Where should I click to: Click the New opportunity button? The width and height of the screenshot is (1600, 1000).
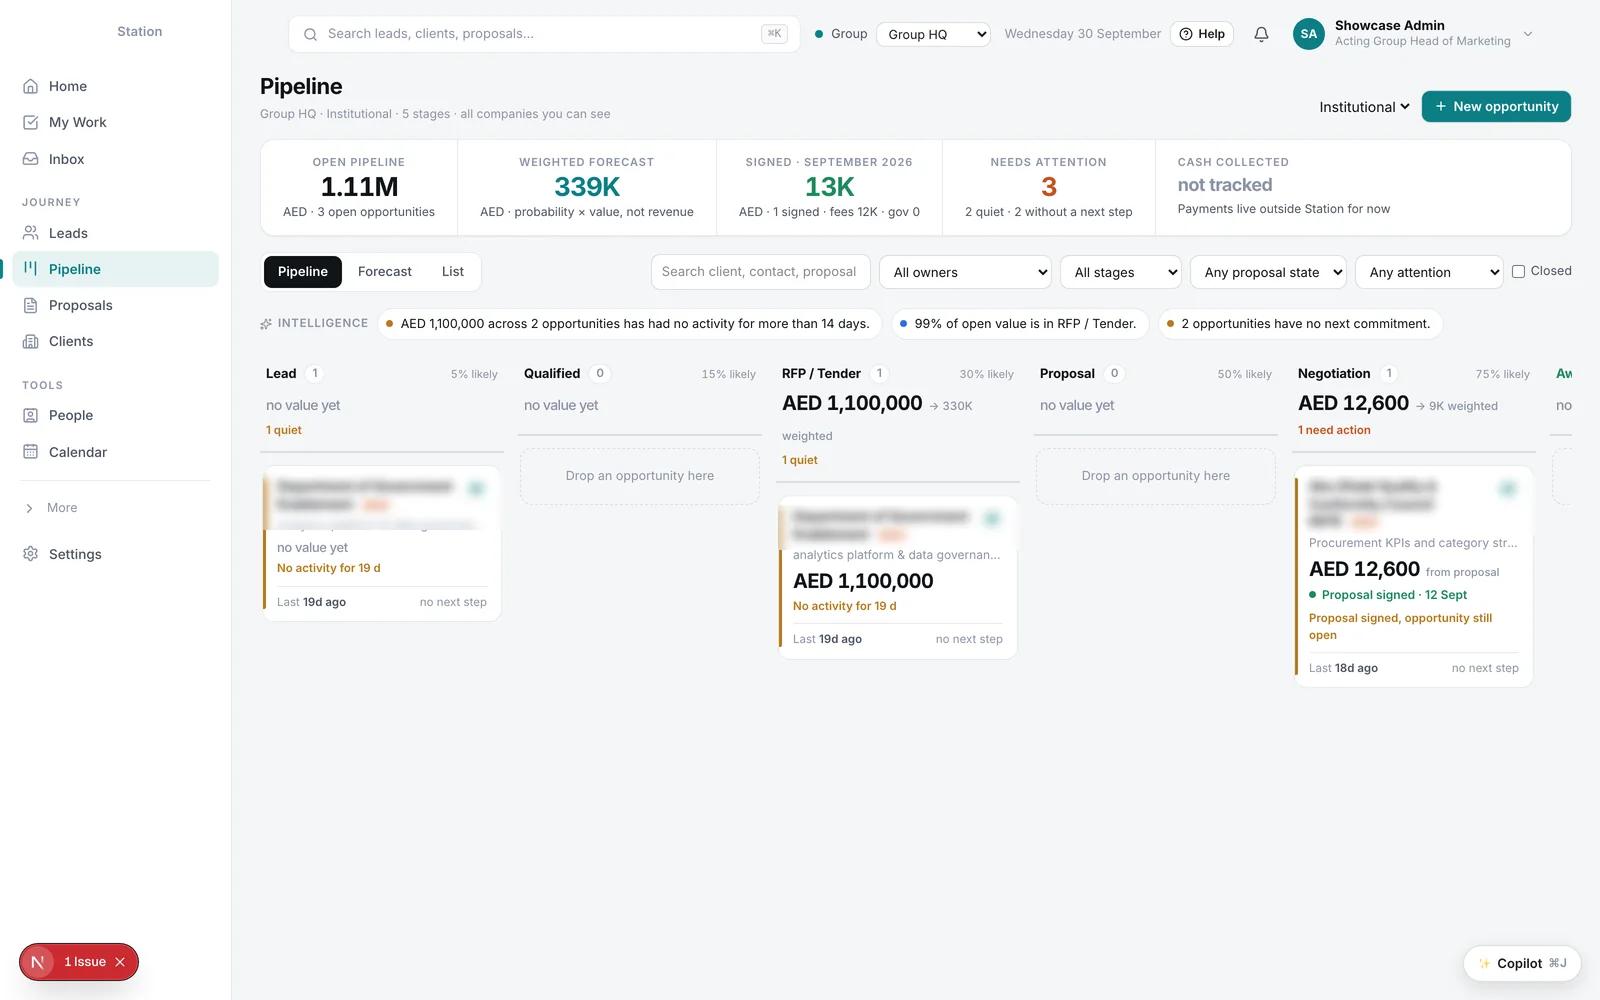pyautogui.click(x=1496, y=107)
